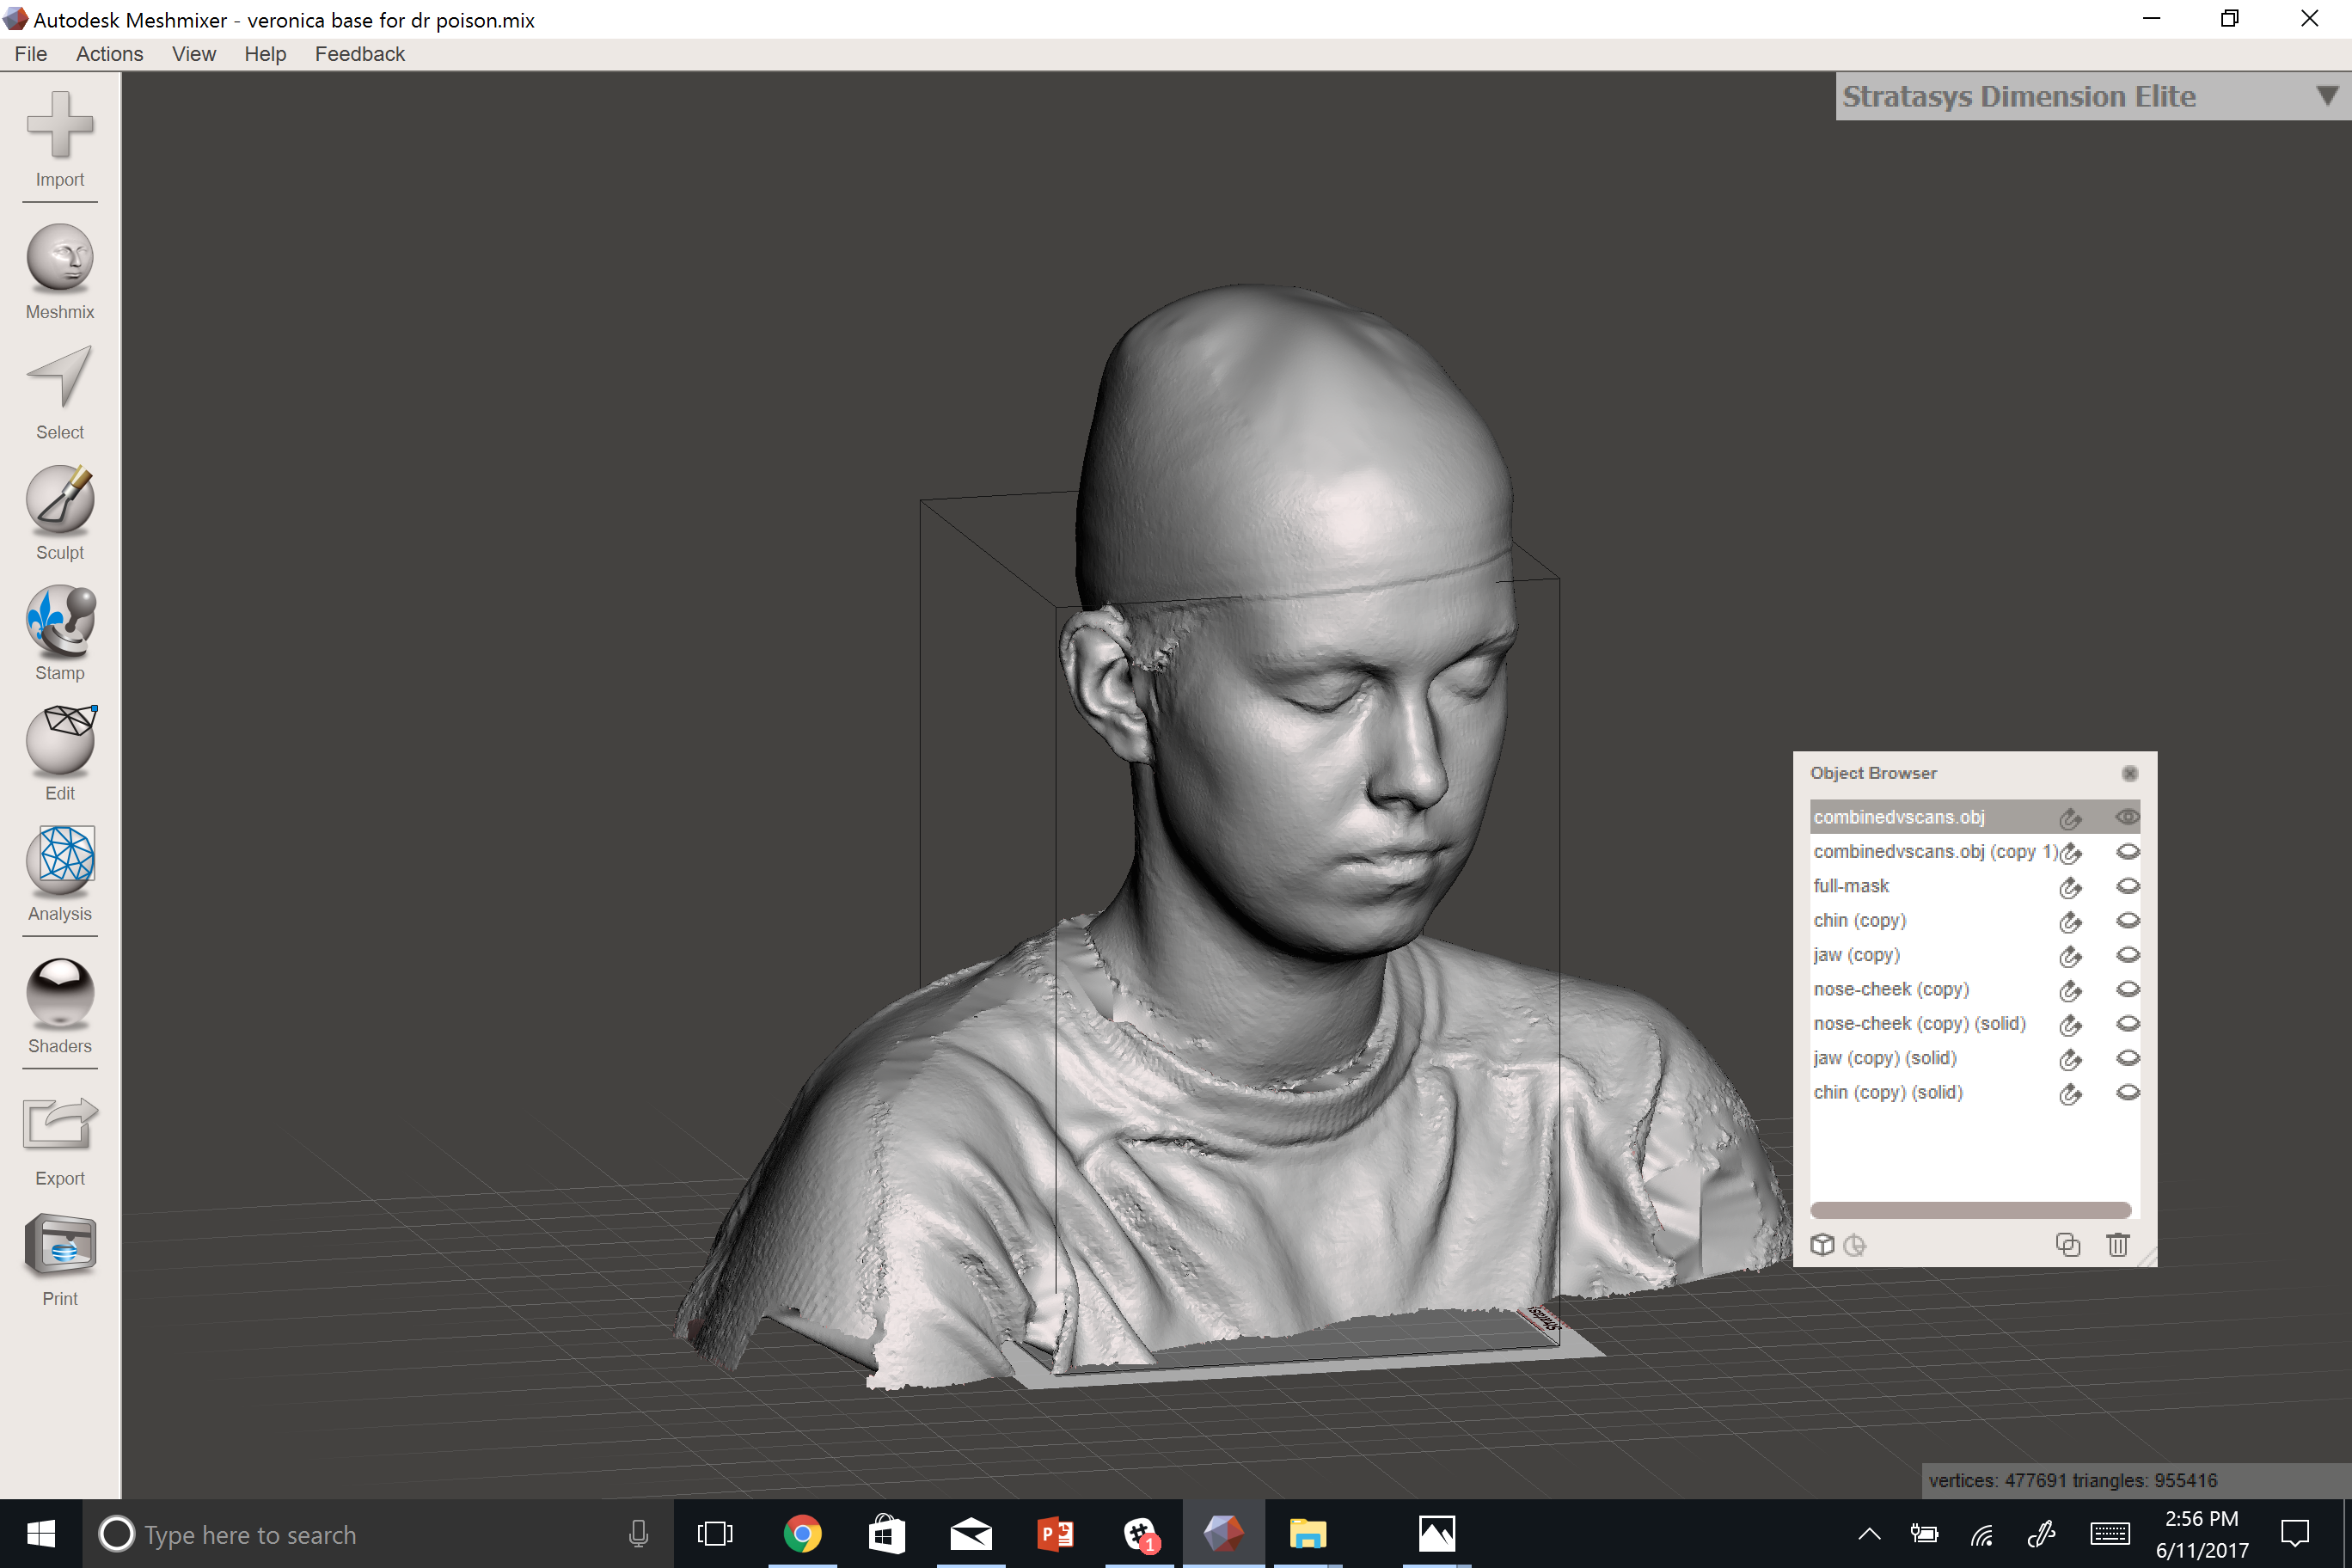This screenshot has height=1568, width=2352.
Task: Open File Explorer from the taskbar
Action: coord(1307,1534)
